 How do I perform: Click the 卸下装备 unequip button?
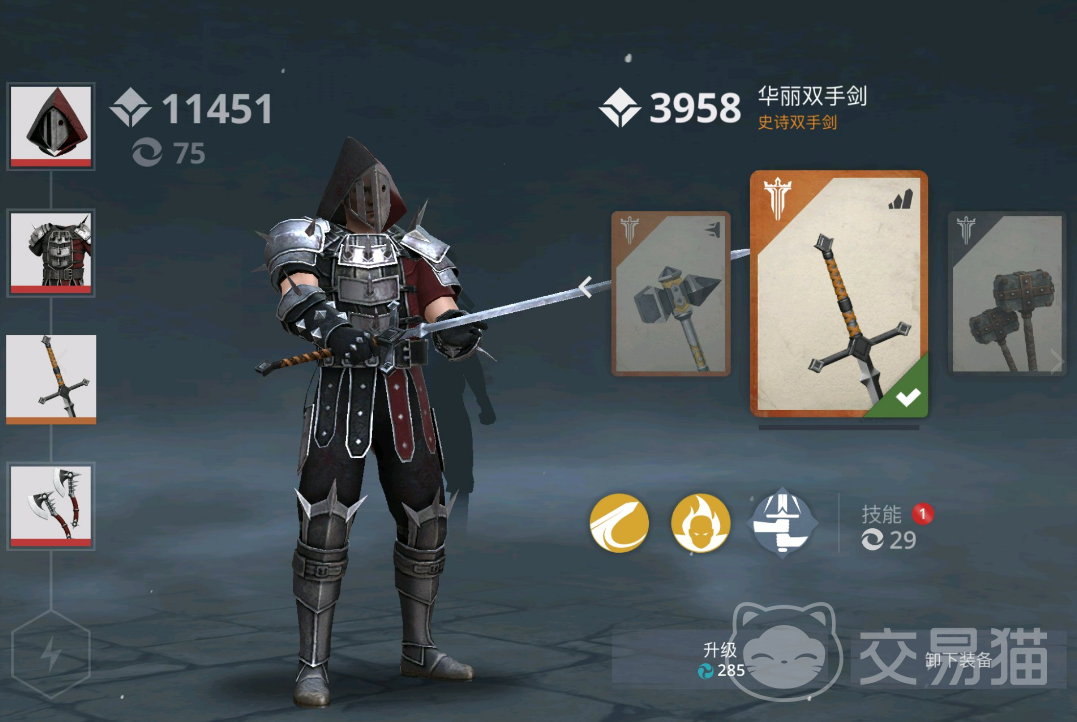[x=957, y=659]
